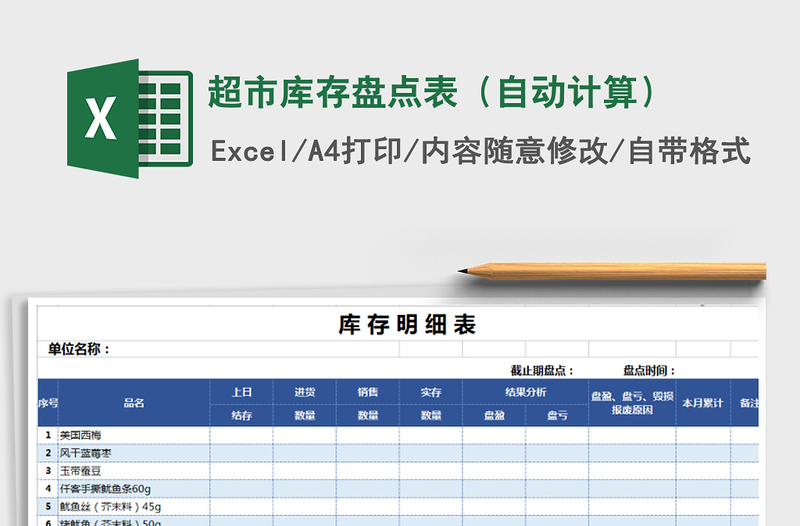Click row number 5 cell
This screenshot has width=800, height=526.
coord(48,507)
